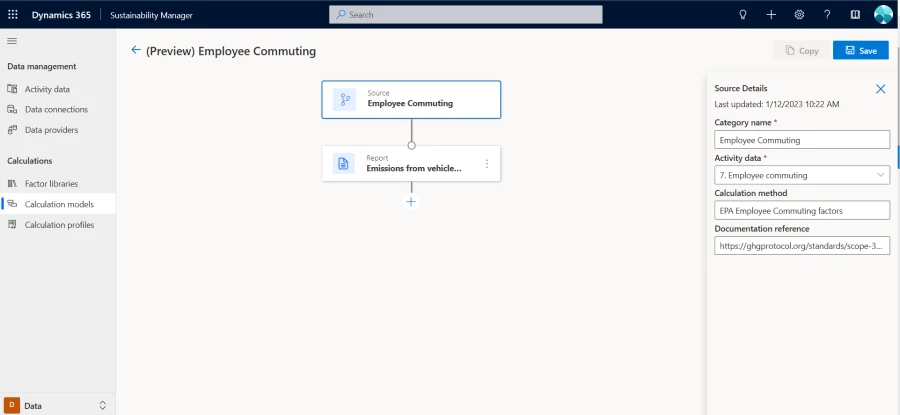Click the Source node branch icon
This screenshot has height=415, width=900.
coord(344,99)
